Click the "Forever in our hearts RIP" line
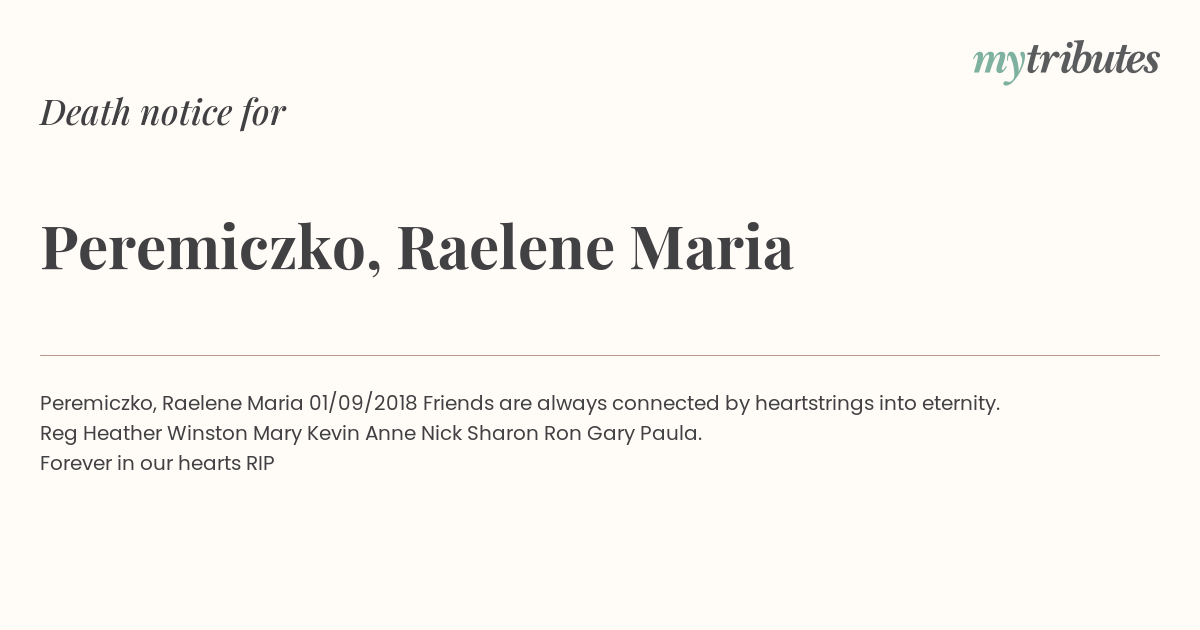Viewport: 1200px width, 630px height. pyautogui.click(x=157, y=463)
